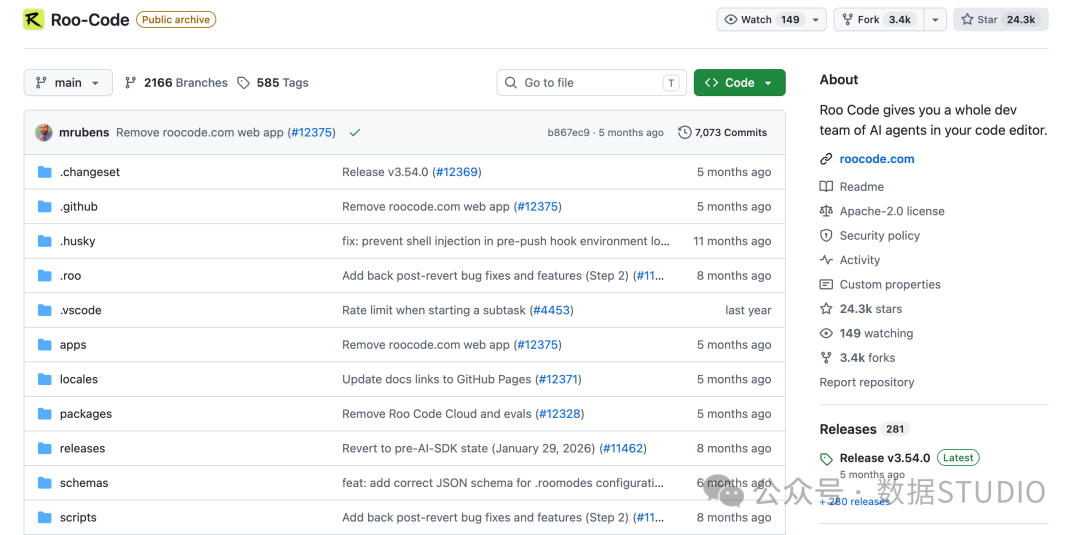Open the Readme link
This screenshot has width=1080, height=535.
(x=862, y=187)
